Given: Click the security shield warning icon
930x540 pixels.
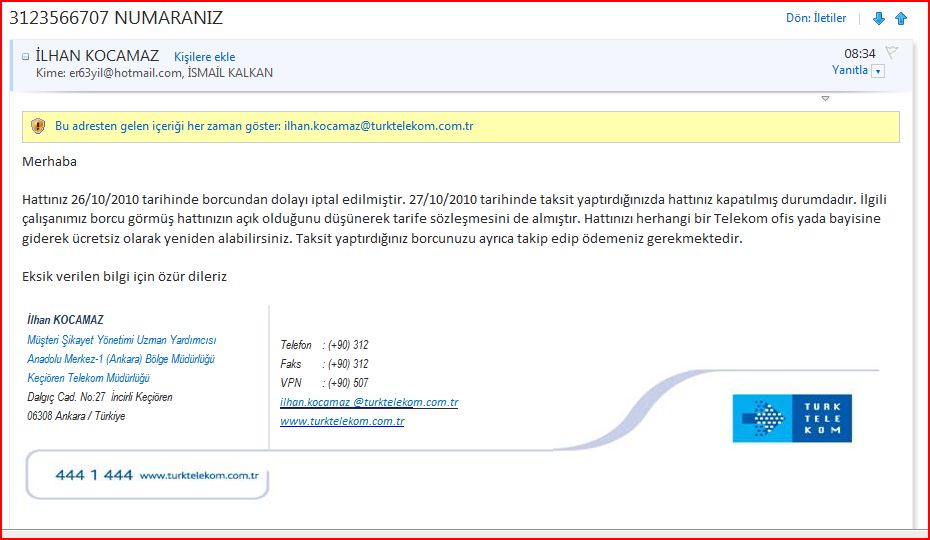Looking at the screenshot, I should [x=38, y=126].
